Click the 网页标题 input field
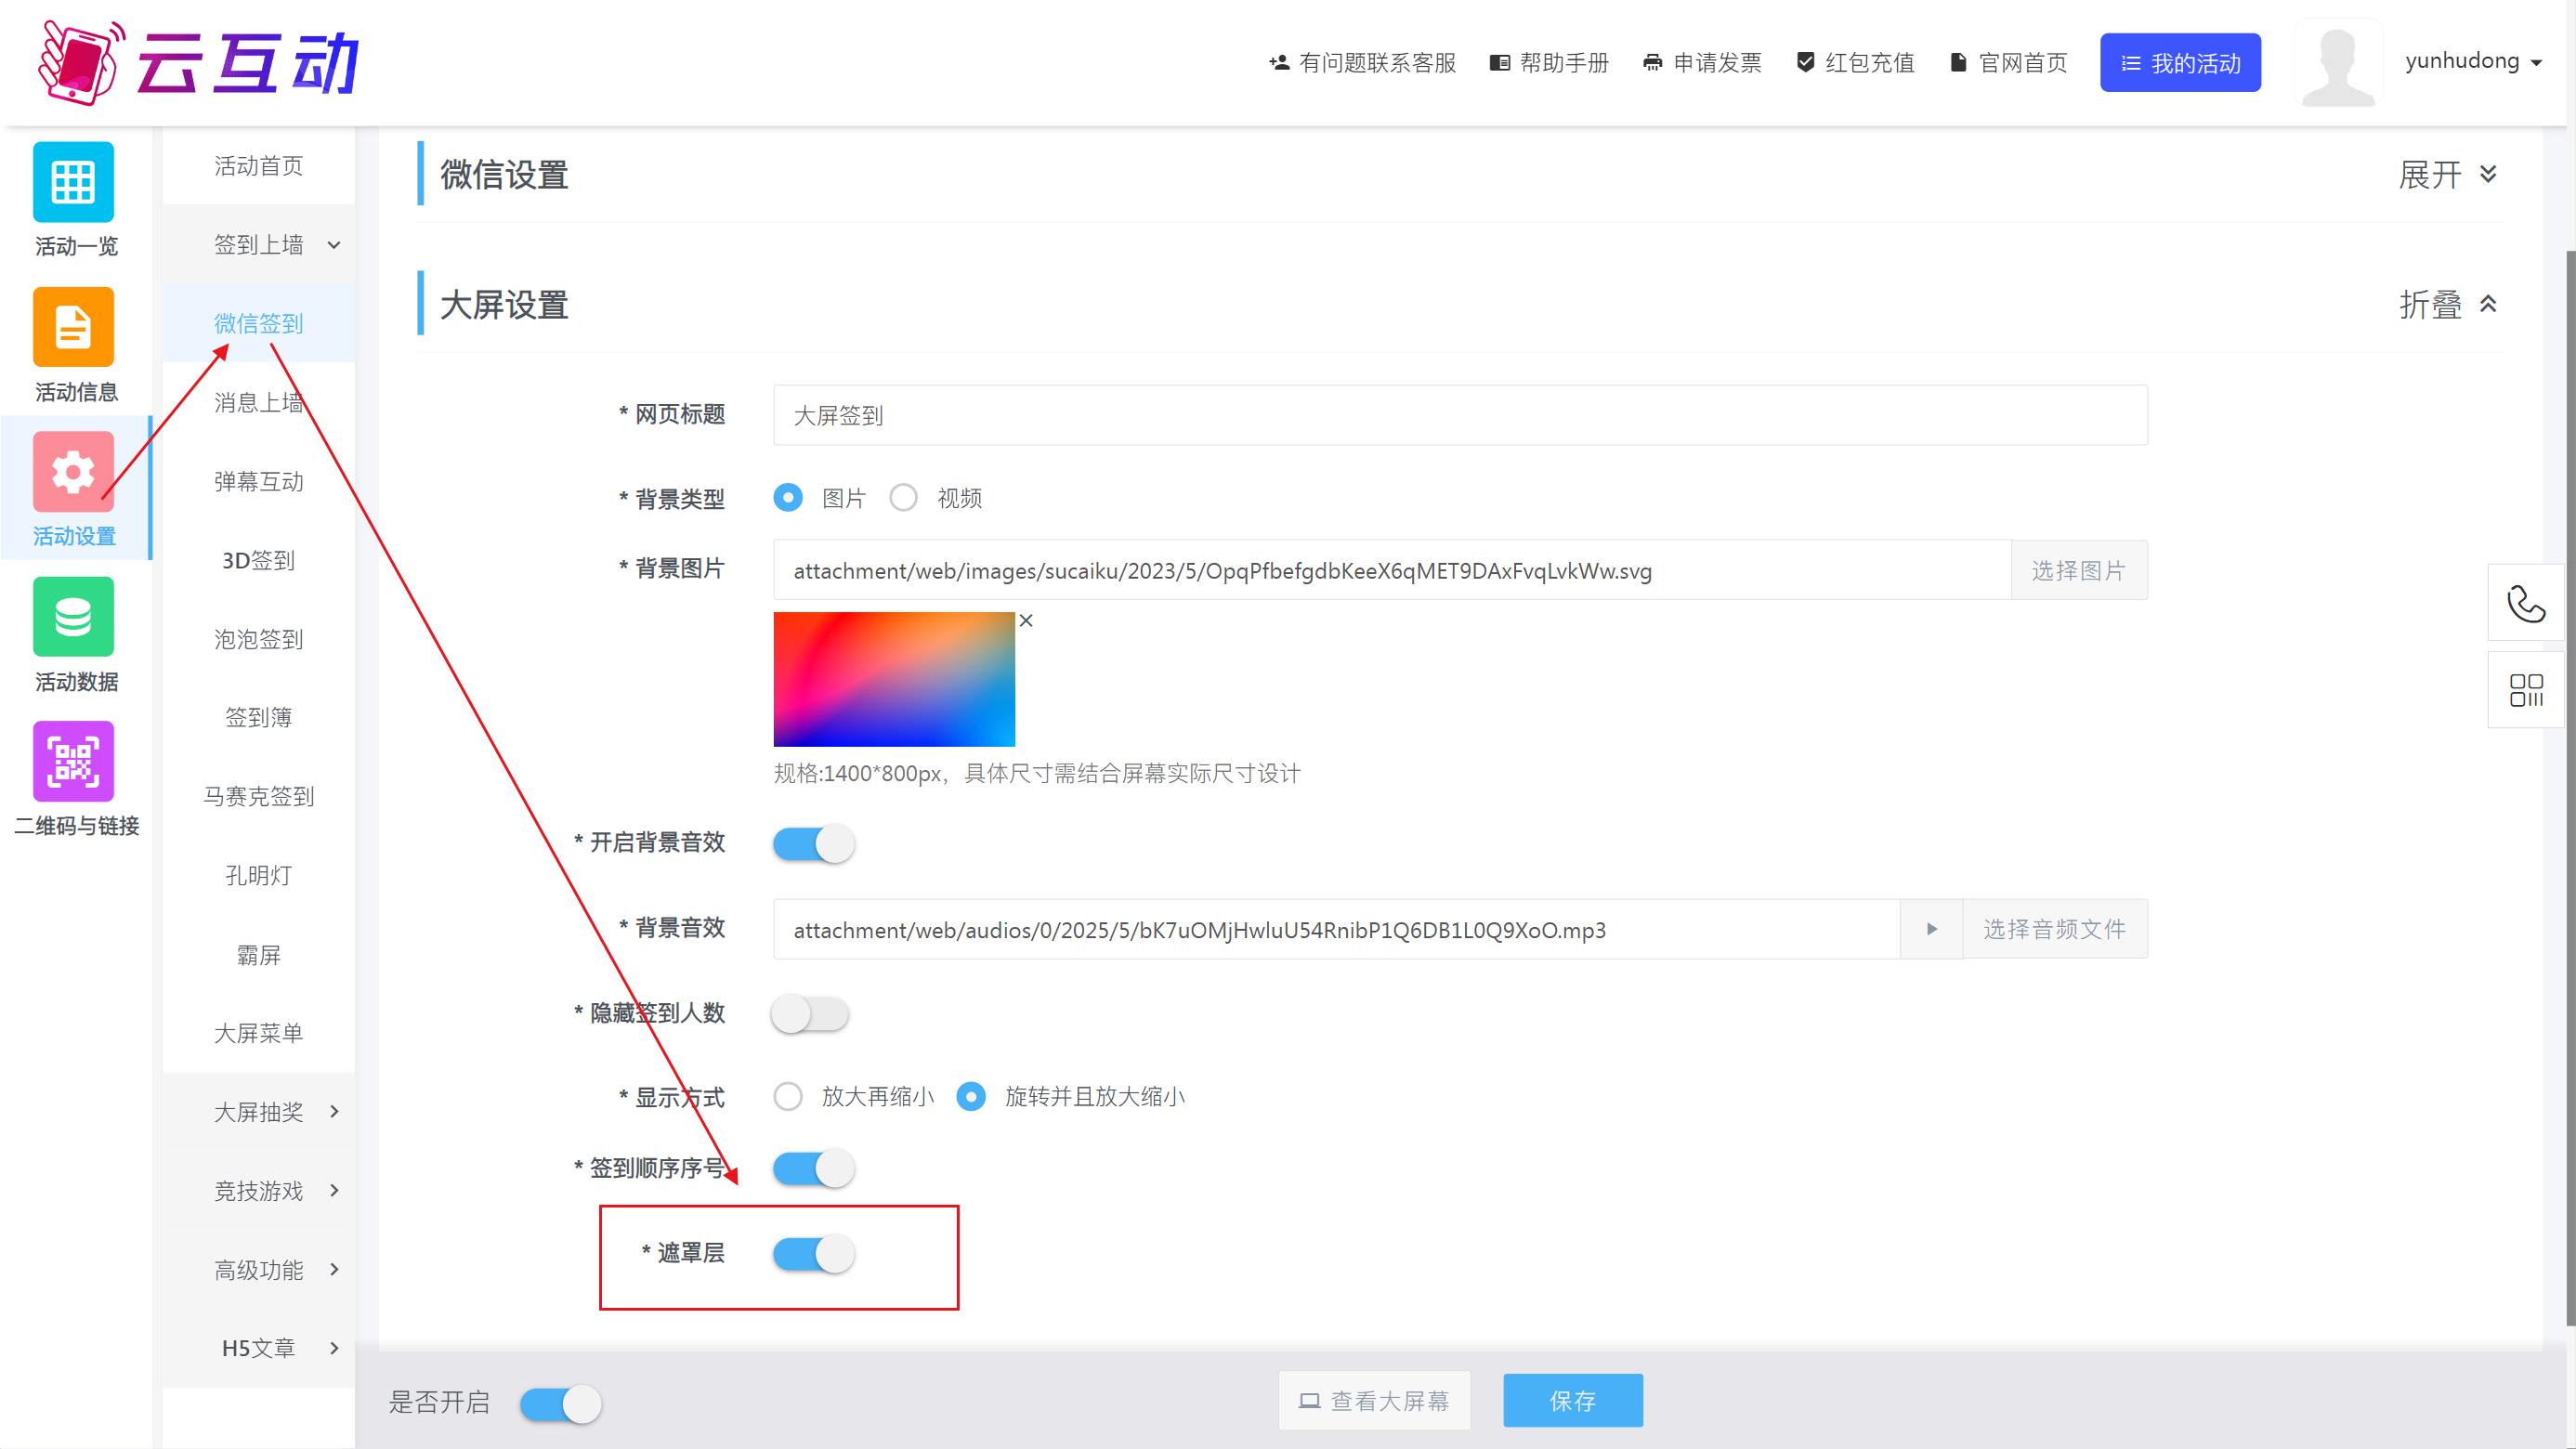The height and width of the screenshot is (1449, 2576). pos(1459,415)
